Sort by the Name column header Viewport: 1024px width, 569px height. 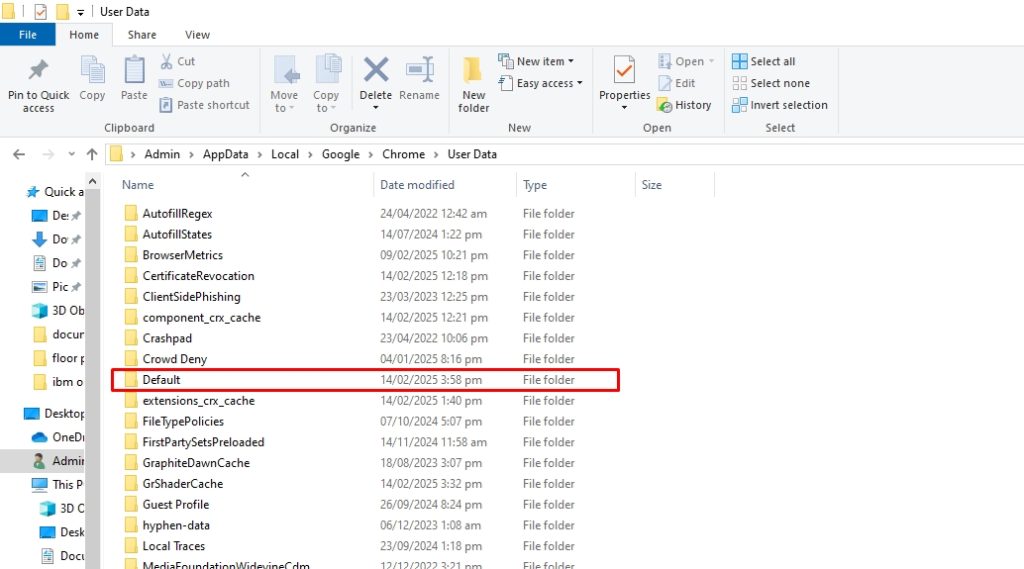click(138, 185)
